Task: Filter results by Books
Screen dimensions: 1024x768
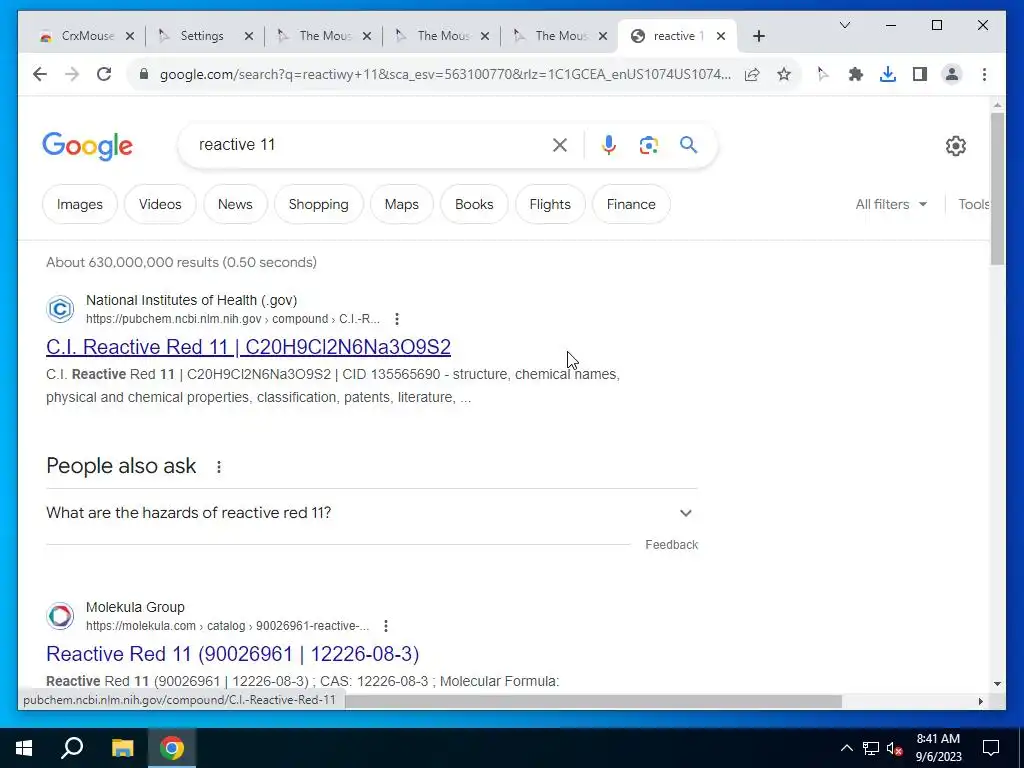Action: pos(474,204)
